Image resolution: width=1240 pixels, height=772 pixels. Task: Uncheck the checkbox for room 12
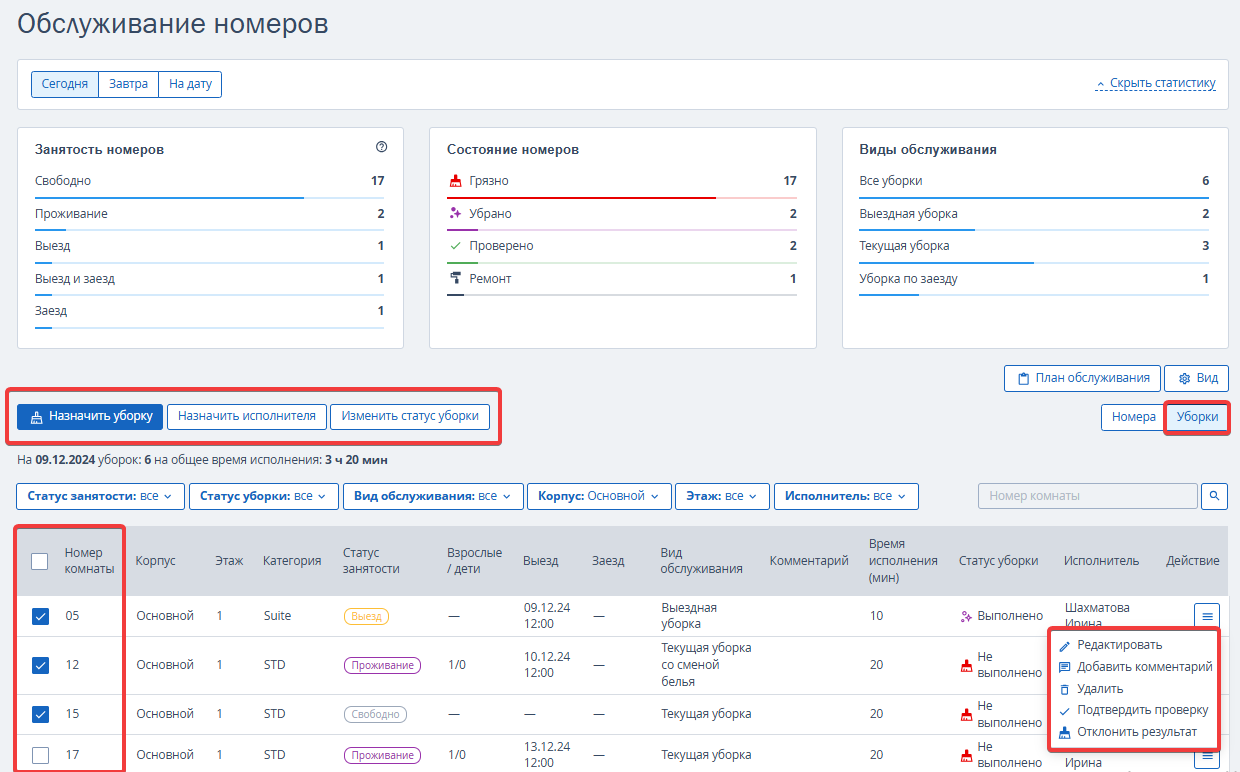(40, 665)
